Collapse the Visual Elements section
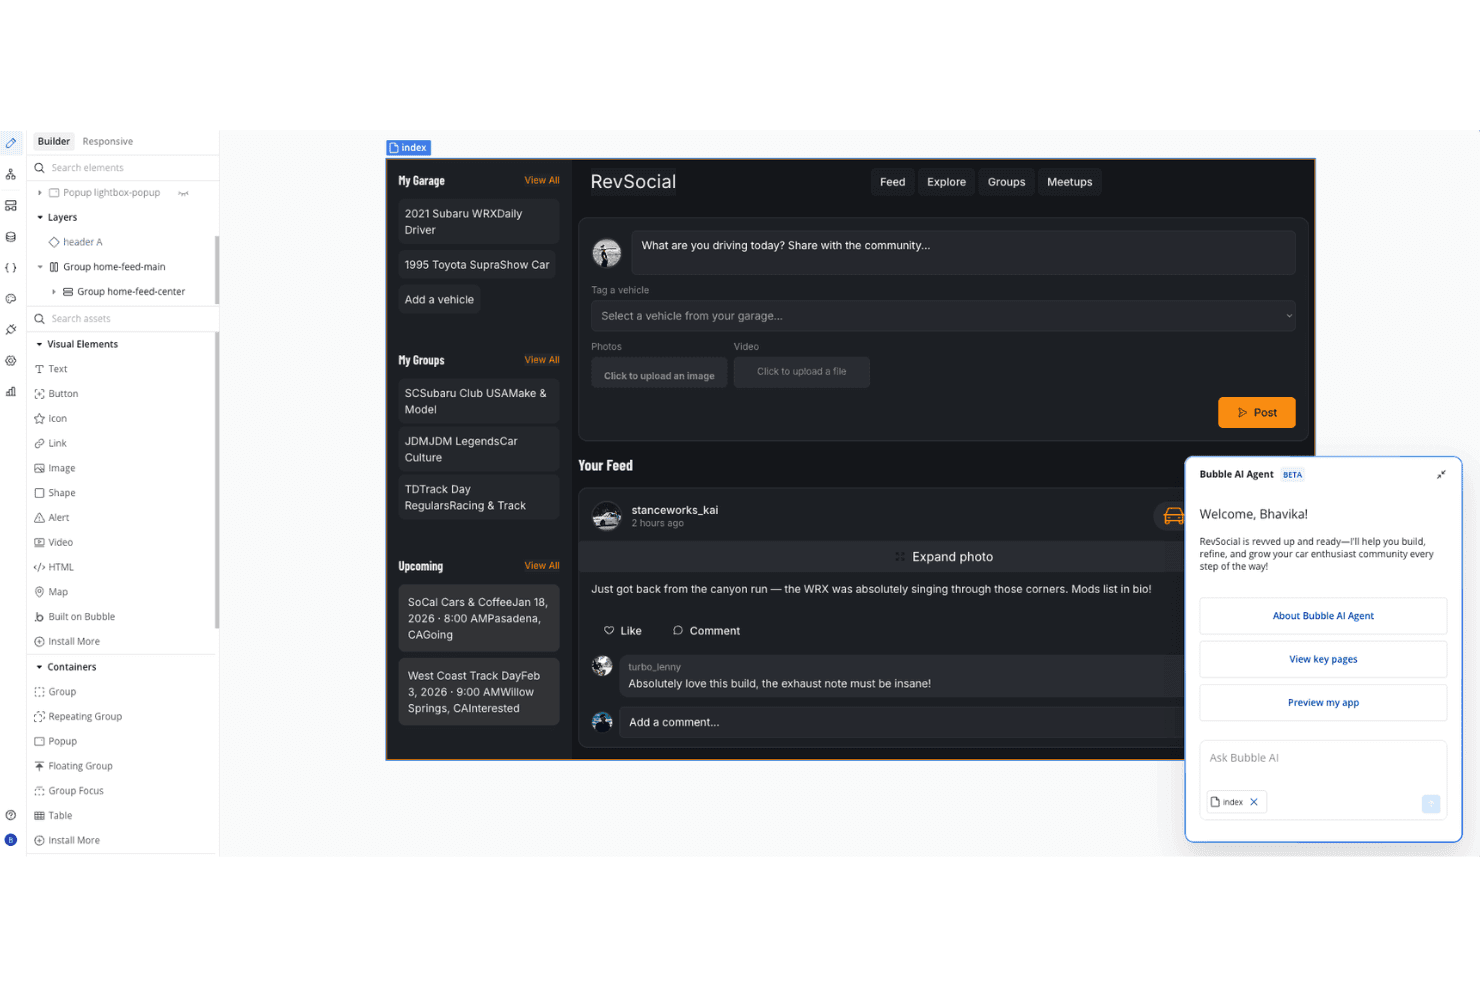This screenshot has height=987, width=1480. click(40, 344)
